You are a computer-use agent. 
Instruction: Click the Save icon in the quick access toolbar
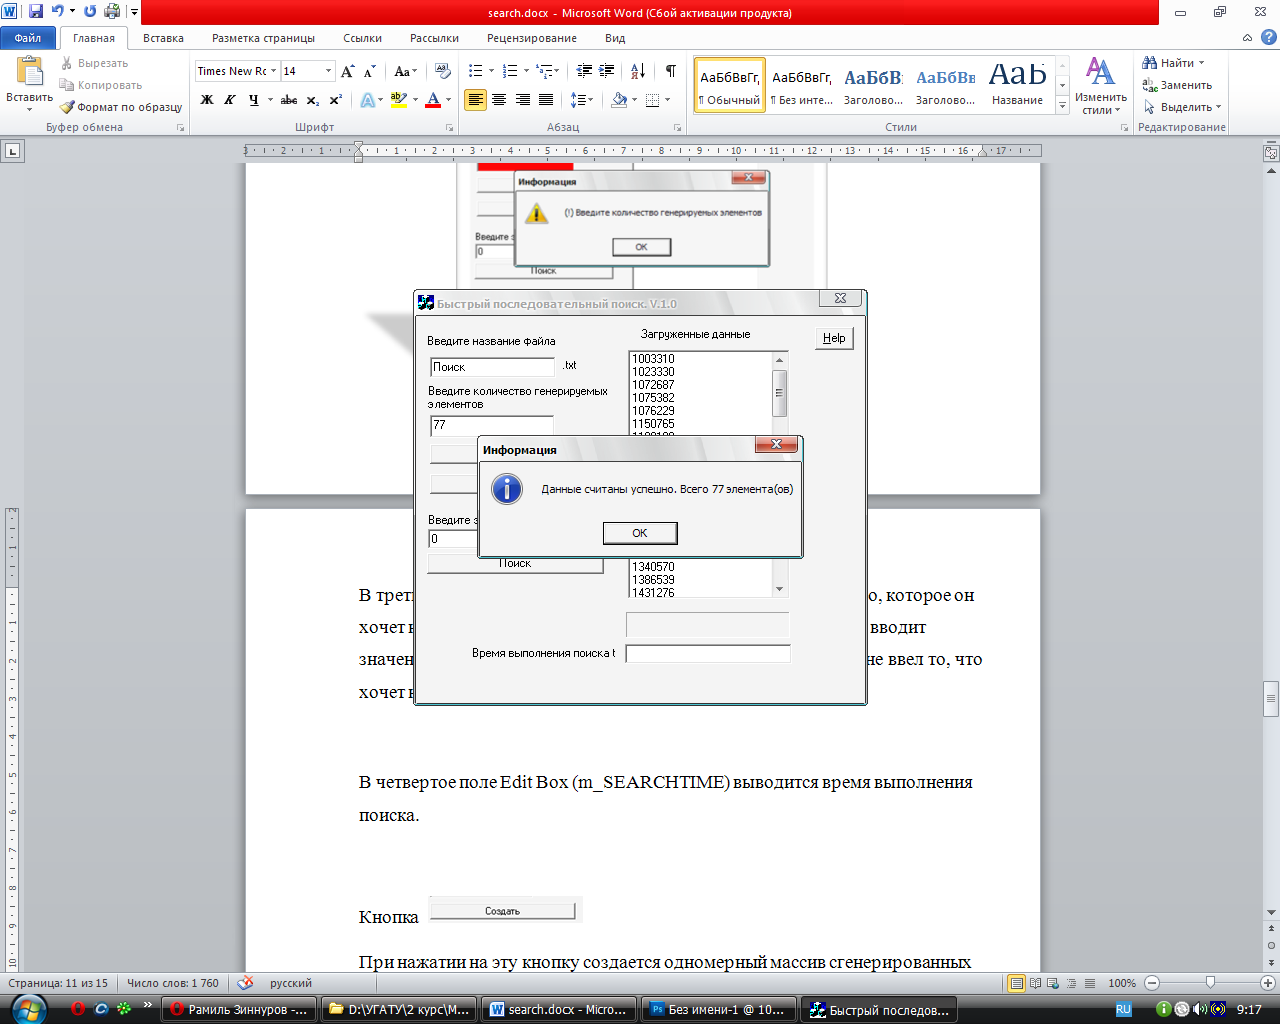click(x=36, y=12)
